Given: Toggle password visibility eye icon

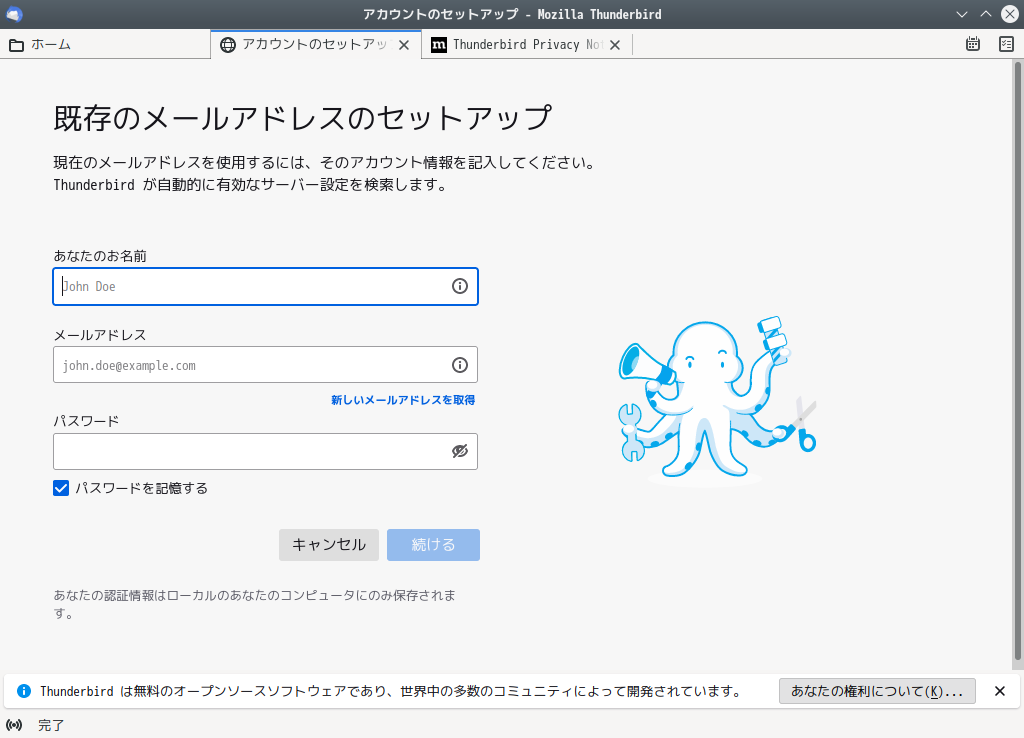Looking at the screenshot, I should 460,451.
